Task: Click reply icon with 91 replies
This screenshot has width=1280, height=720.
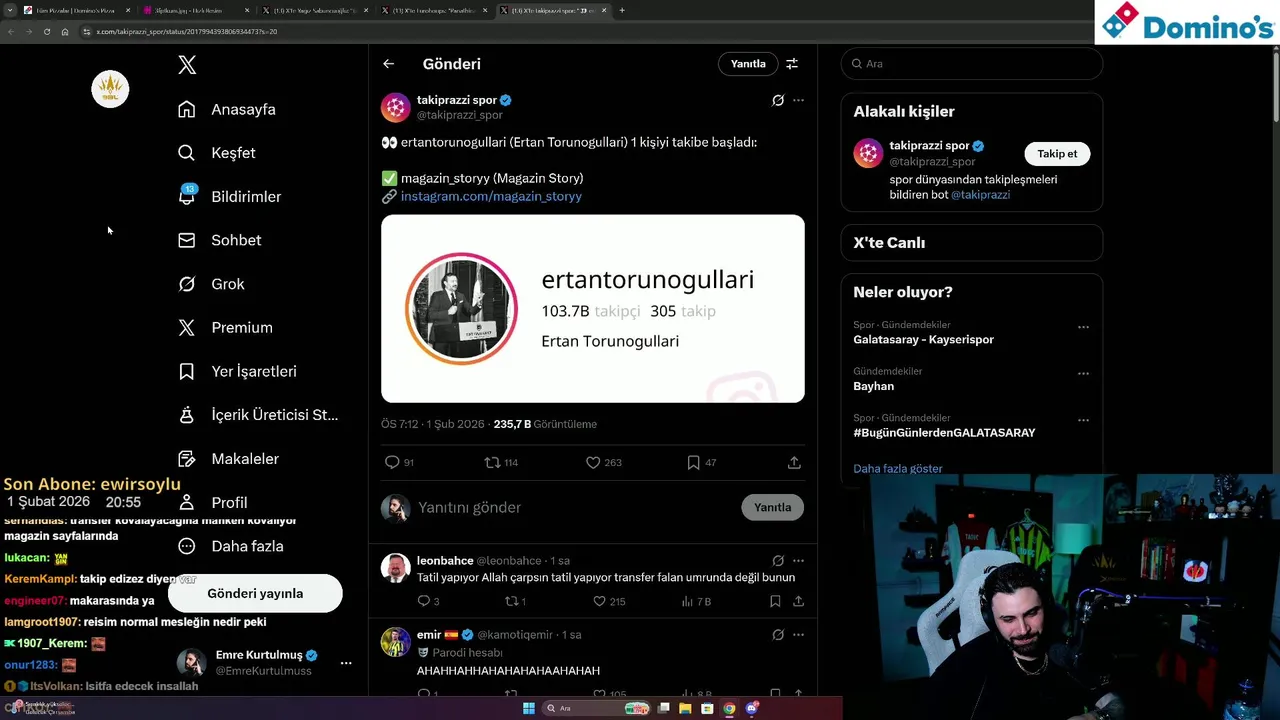Action: (399, 462)
